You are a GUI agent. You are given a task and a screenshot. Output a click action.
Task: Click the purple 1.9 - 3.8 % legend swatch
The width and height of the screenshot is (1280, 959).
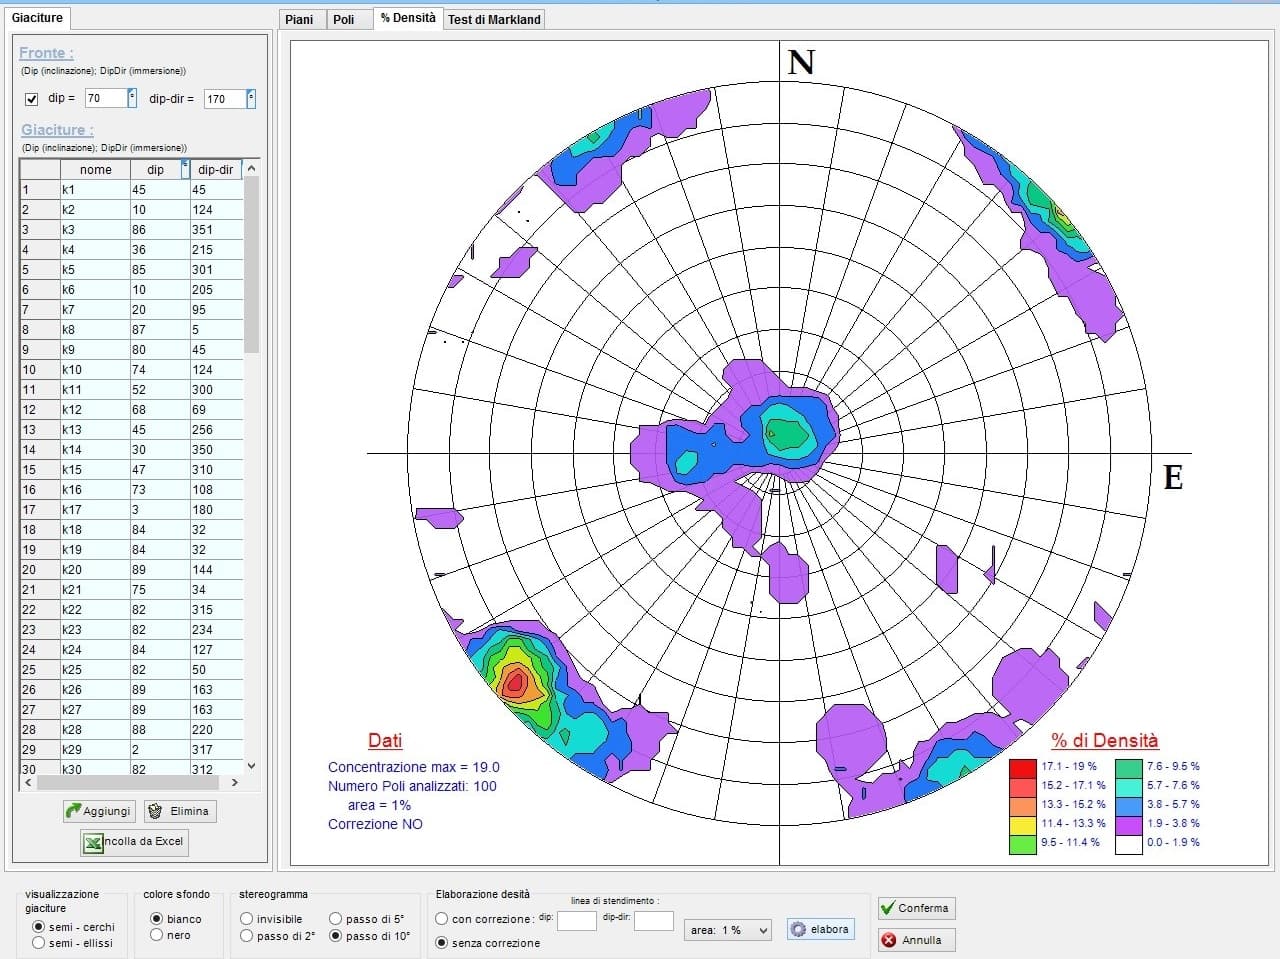point(1129,824)
